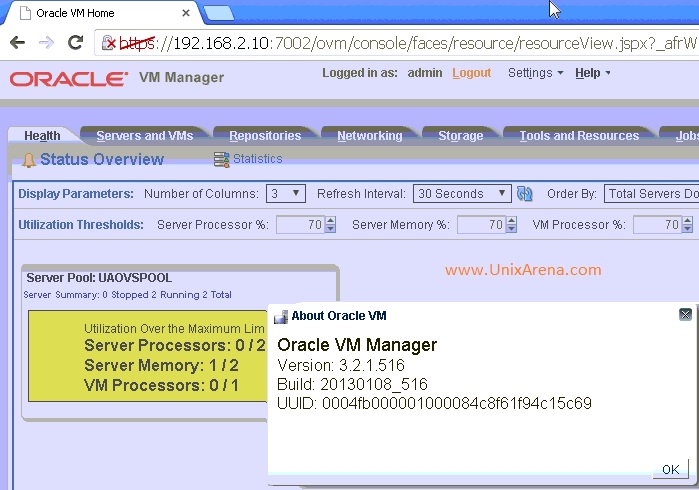The width and height of the screenshot is (699, 490).
Task: Open the Order By dropdown
Action: 651,194
